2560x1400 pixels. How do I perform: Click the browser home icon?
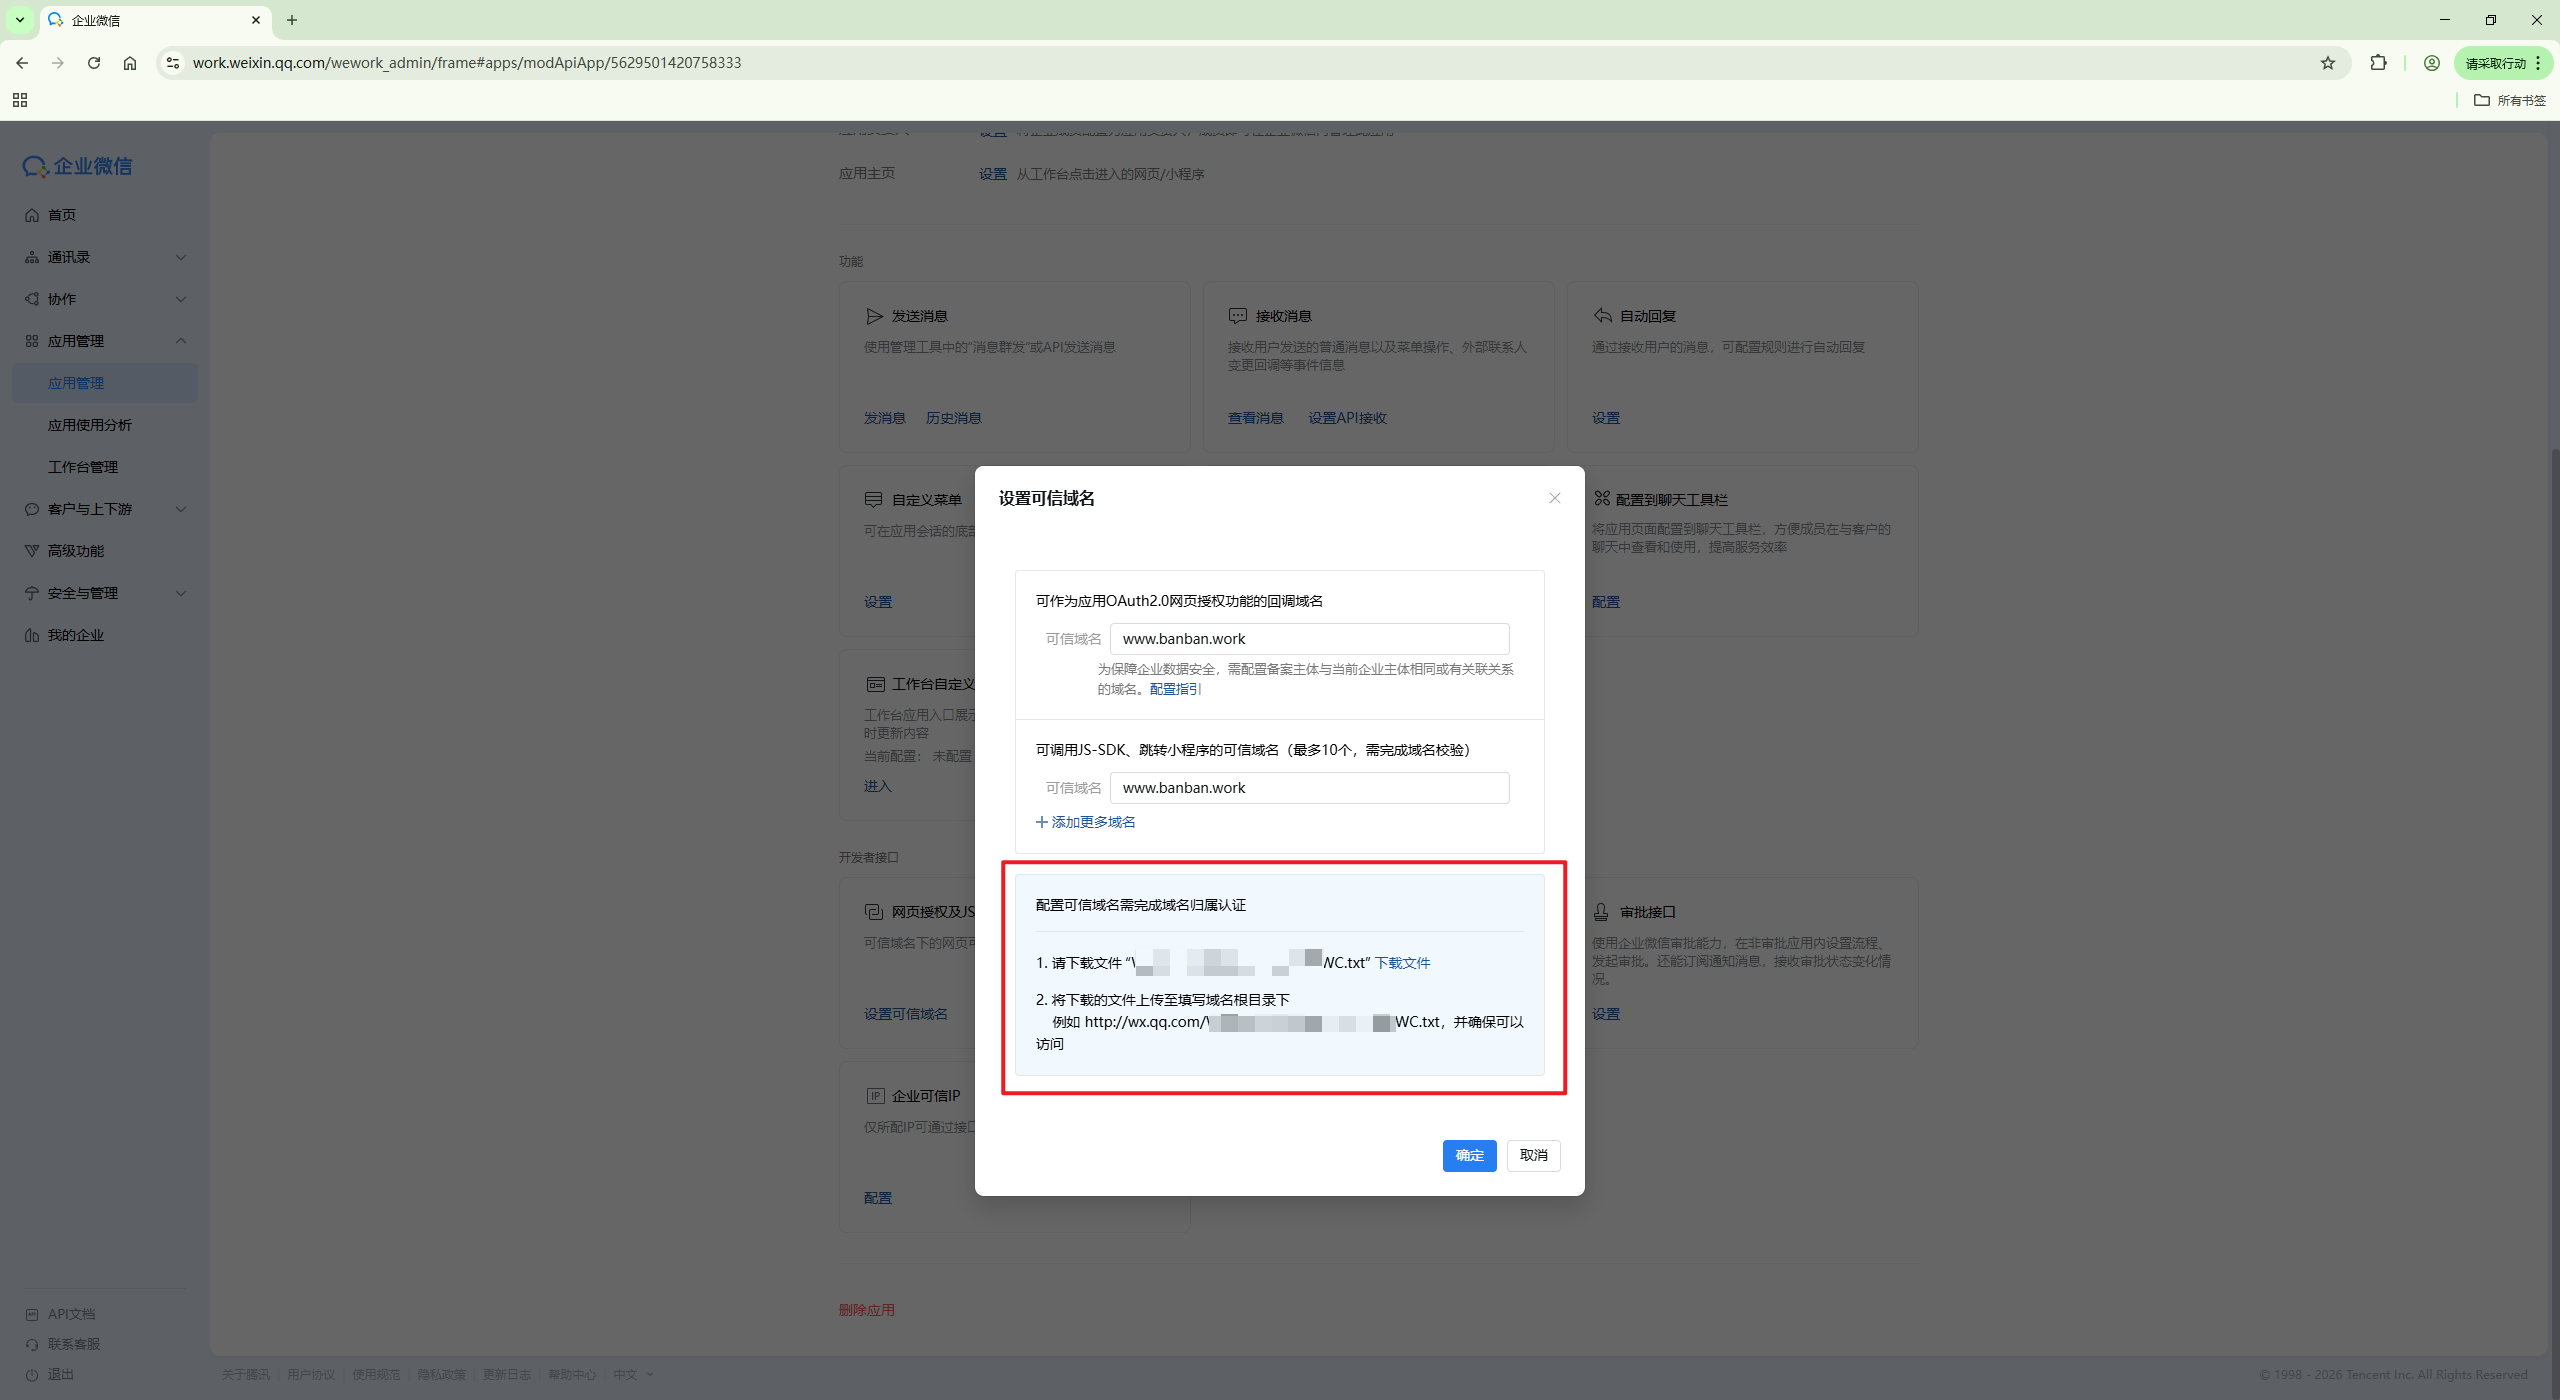130,63
